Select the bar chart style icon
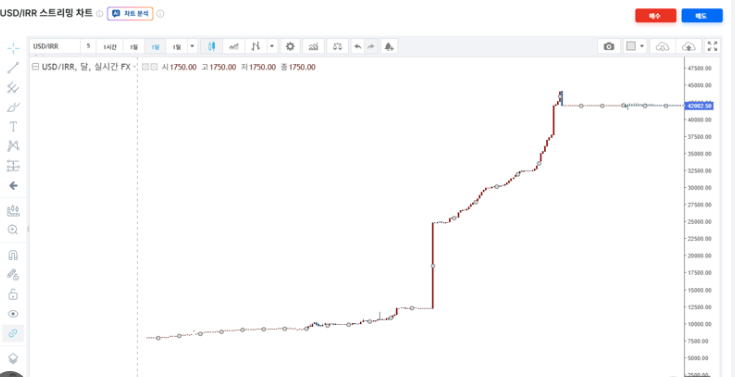The image size is (735, 377). [x=256, y=46]
